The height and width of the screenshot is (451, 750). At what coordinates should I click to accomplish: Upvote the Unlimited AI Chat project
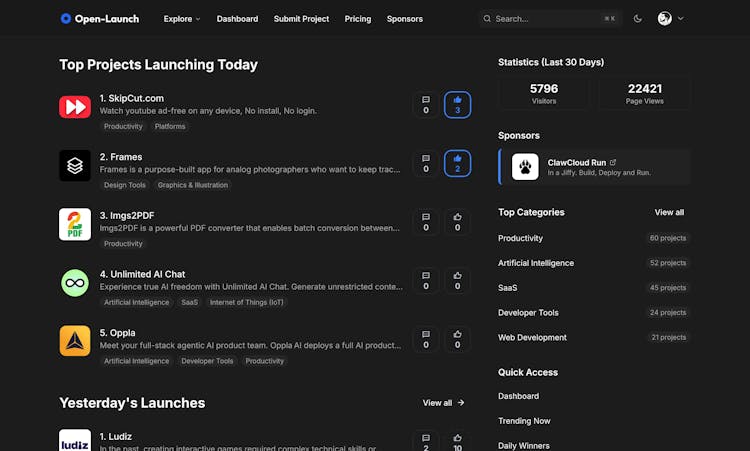tap(457, 281)
